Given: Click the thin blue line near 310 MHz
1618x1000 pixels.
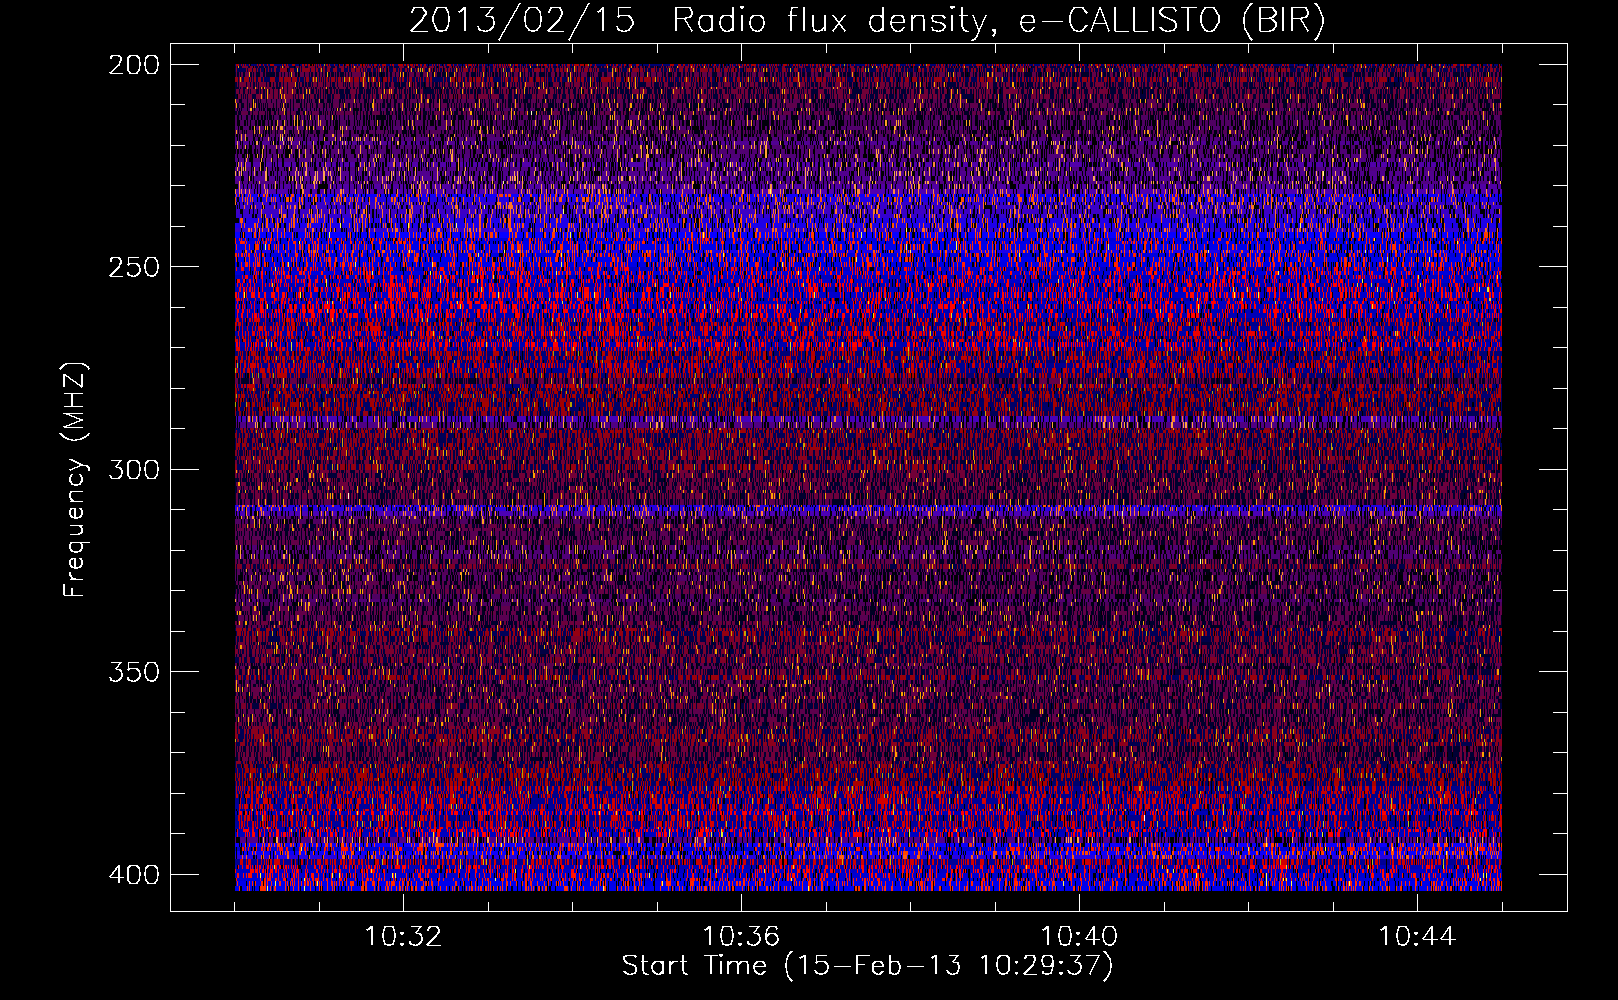Looking at the screenshot, I should [x=868, y=510].
